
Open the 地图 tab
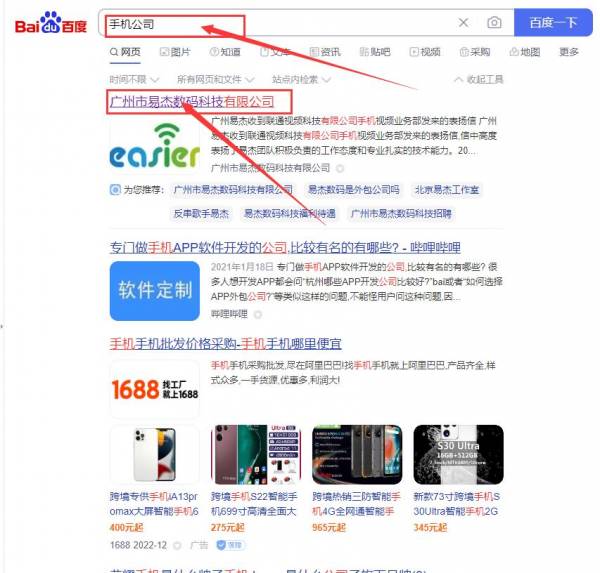525,52
